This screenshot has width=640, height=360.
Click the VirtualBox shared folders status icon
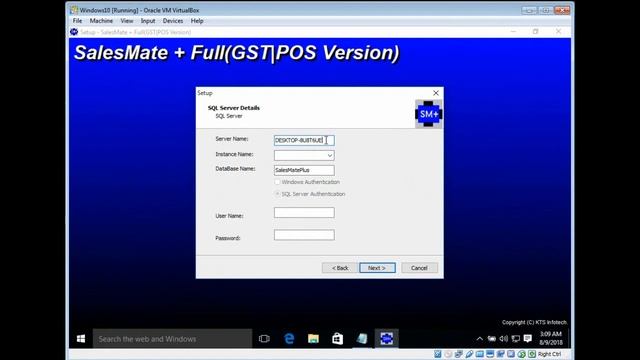click(x=480, y=354)
